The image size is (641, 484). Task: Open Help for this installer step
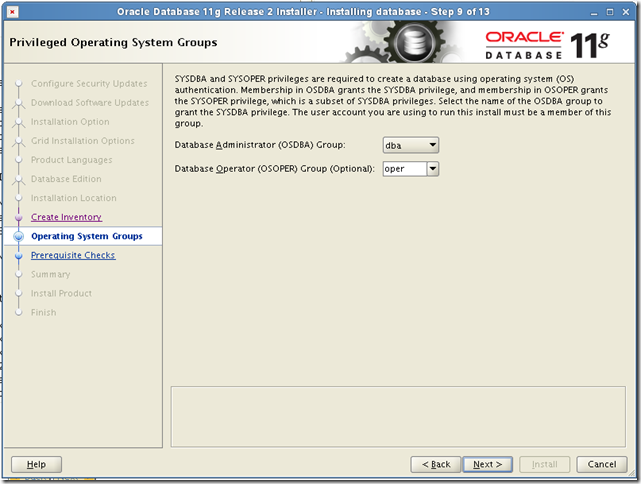click(x=36, y=464)
